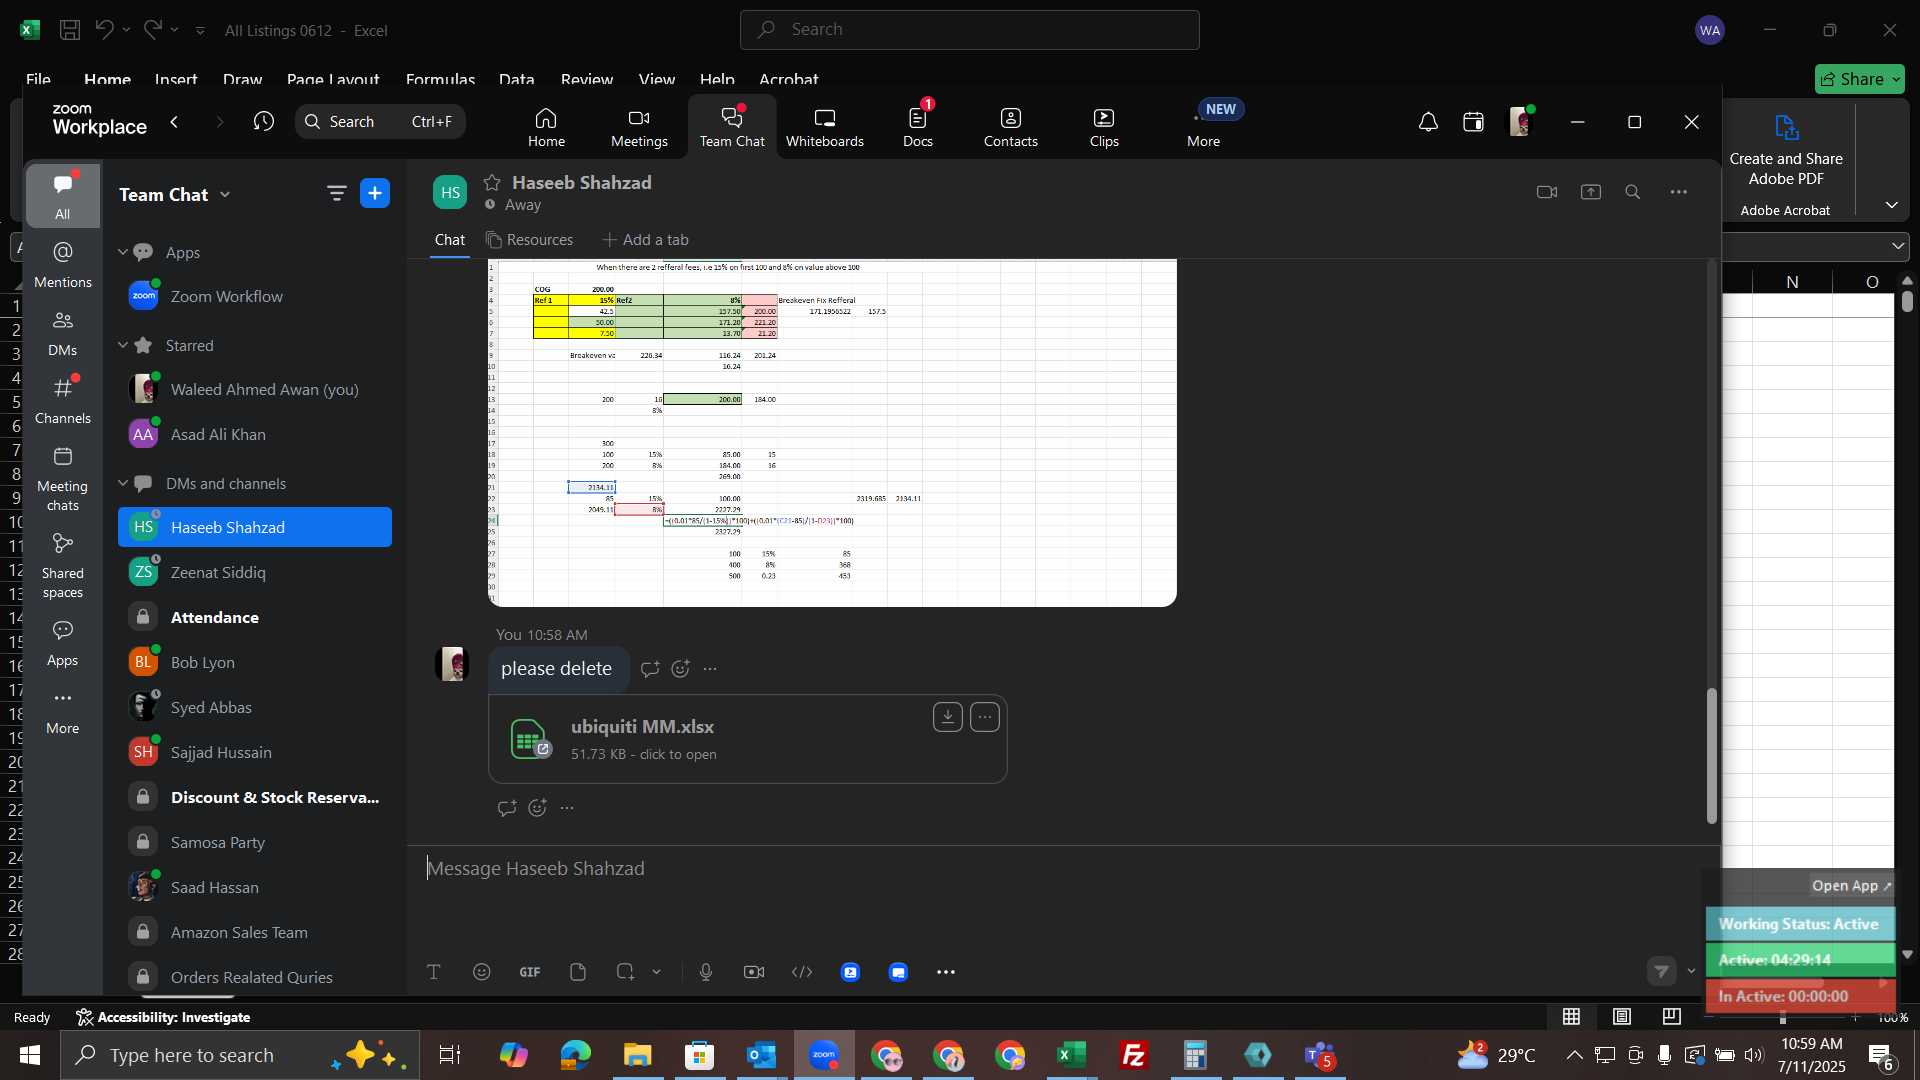Collapse the Apps section
Image resolution: width=1920 pixels, height=1080 pixels.
123,252
